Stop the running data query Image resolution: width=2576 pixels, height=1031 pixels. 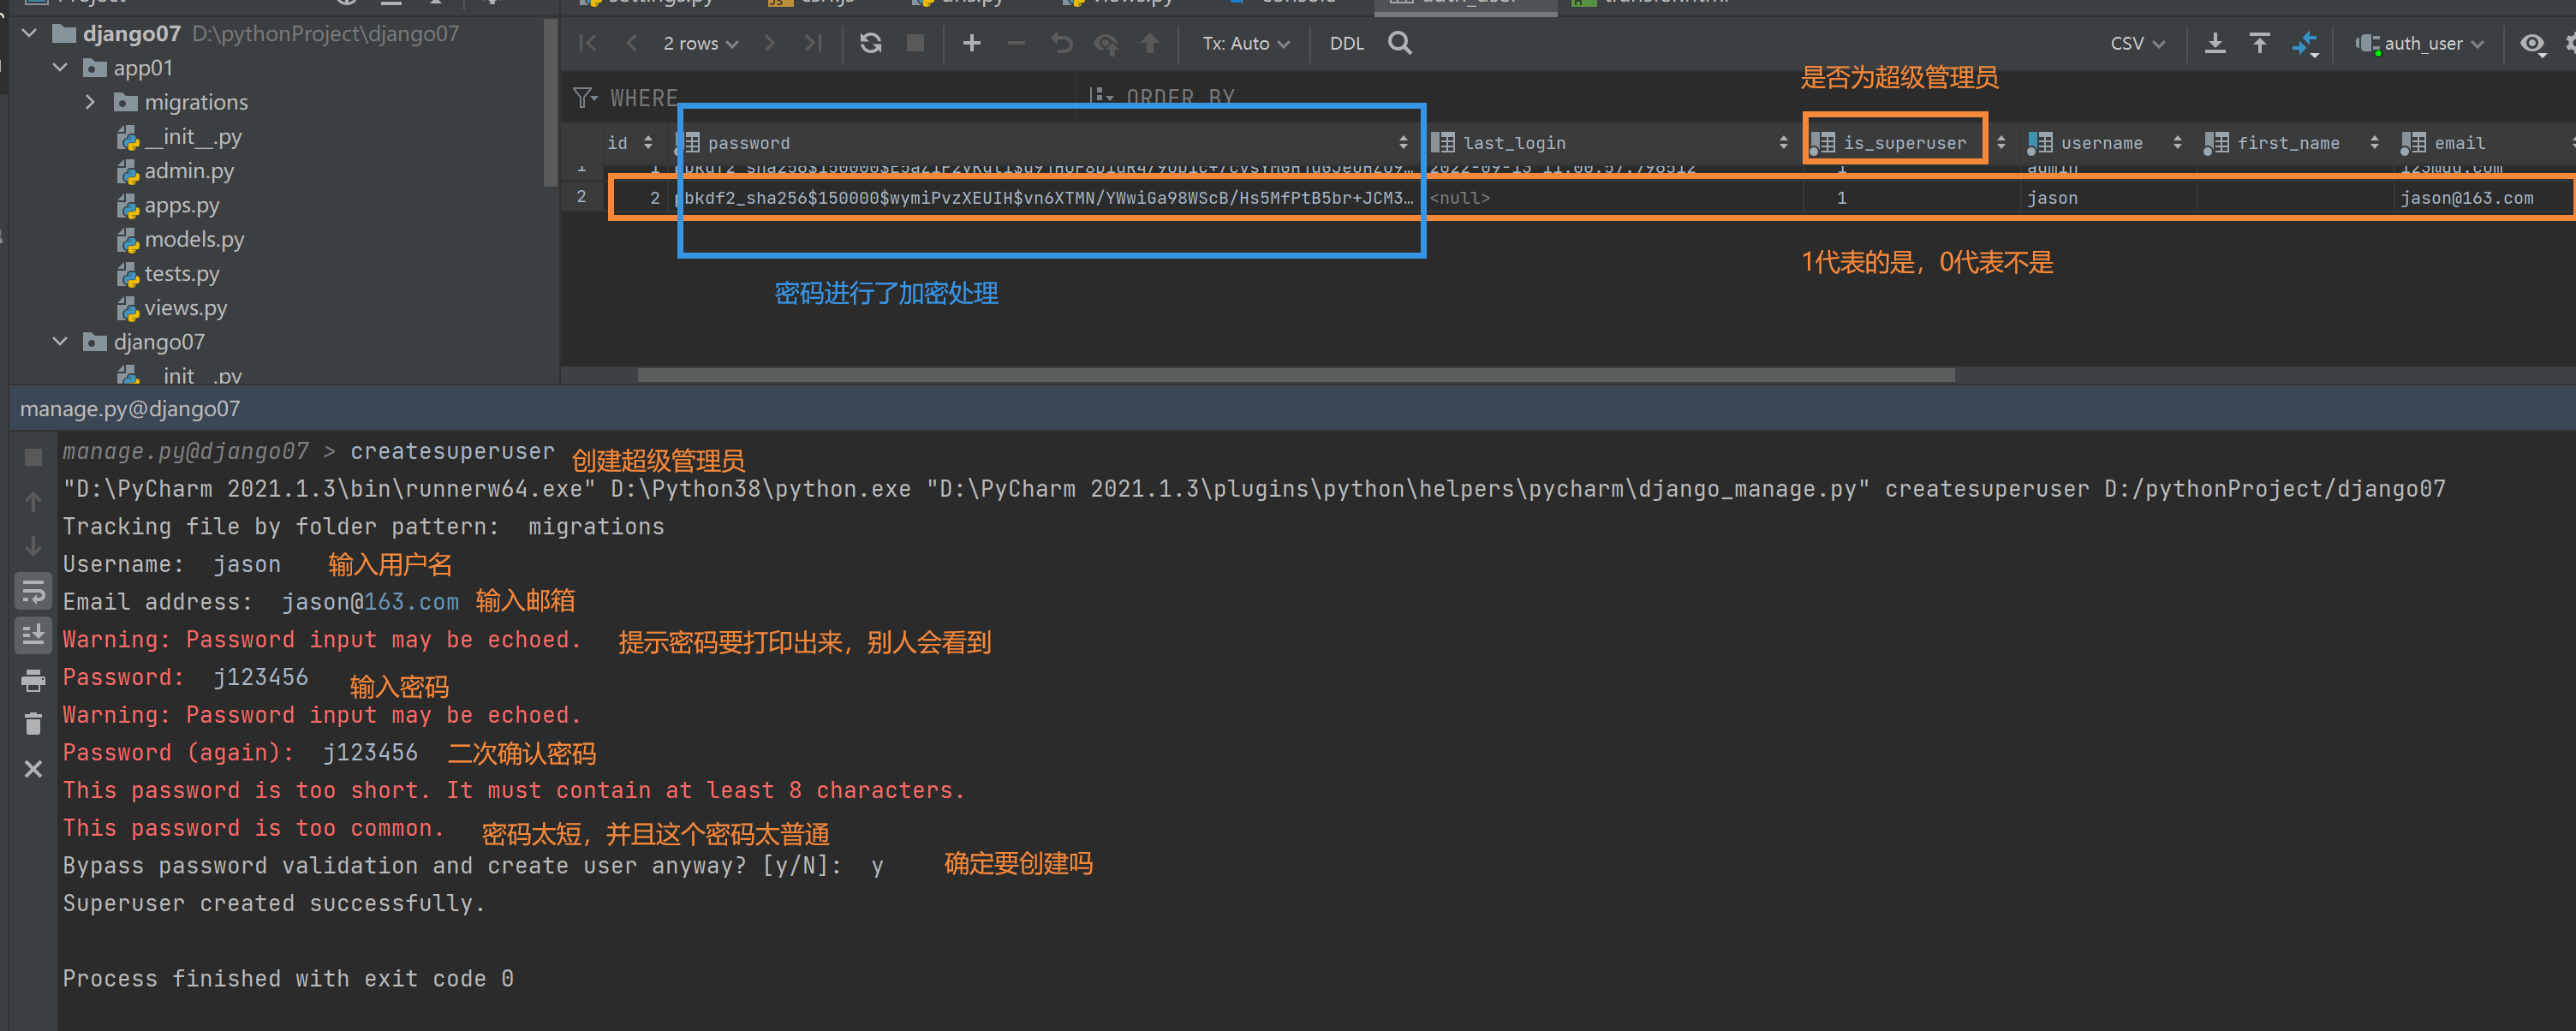click(915, 43)
